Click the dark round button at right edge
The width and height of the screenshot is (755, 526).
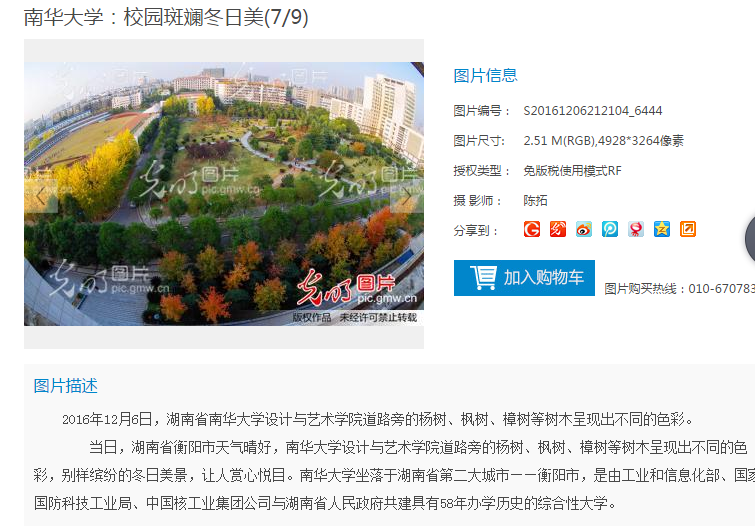pos(750,240)
